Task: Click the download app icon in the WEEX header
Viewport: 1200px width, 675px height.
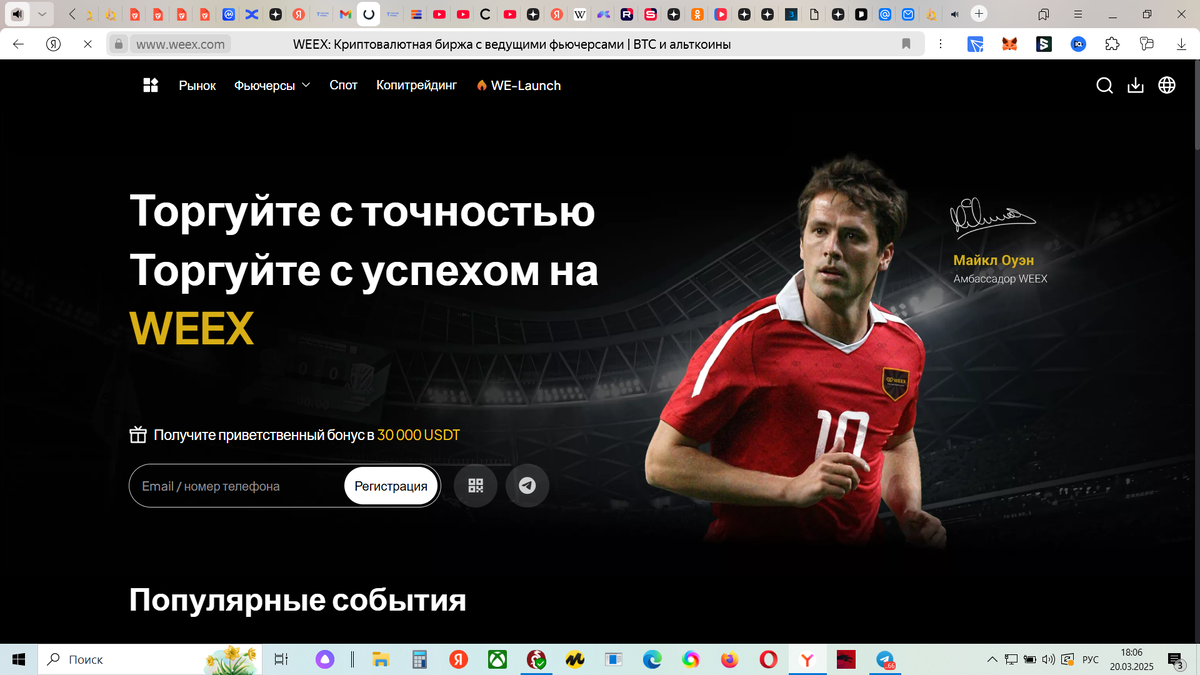Action: click(1135, 85)
